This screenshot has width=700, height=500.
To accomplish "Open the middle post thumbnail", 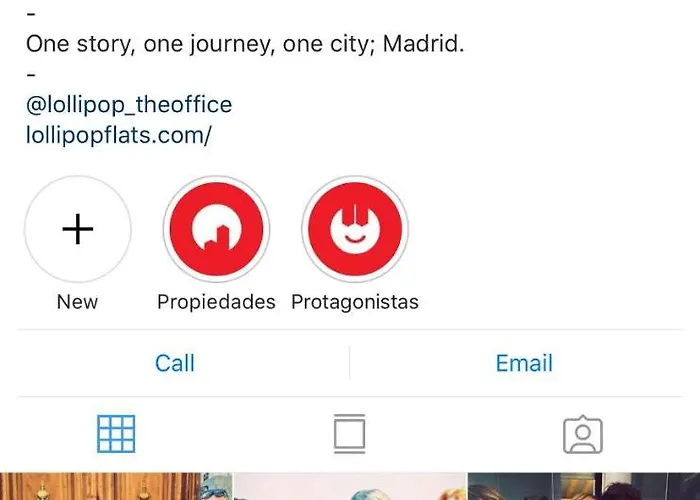I will pyautogui.click(x=350, y=486).
